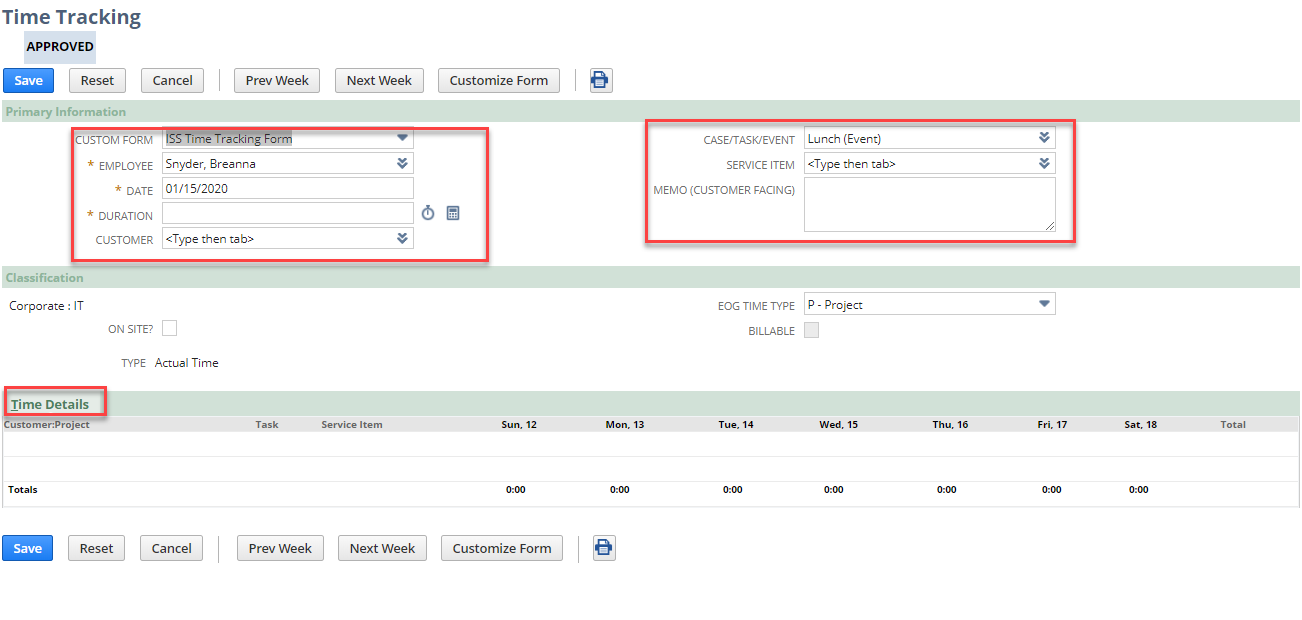Expand the Service Item dropdown arrows
This screenshot has width=1302, height=620.
click(x=1044, y=163)
